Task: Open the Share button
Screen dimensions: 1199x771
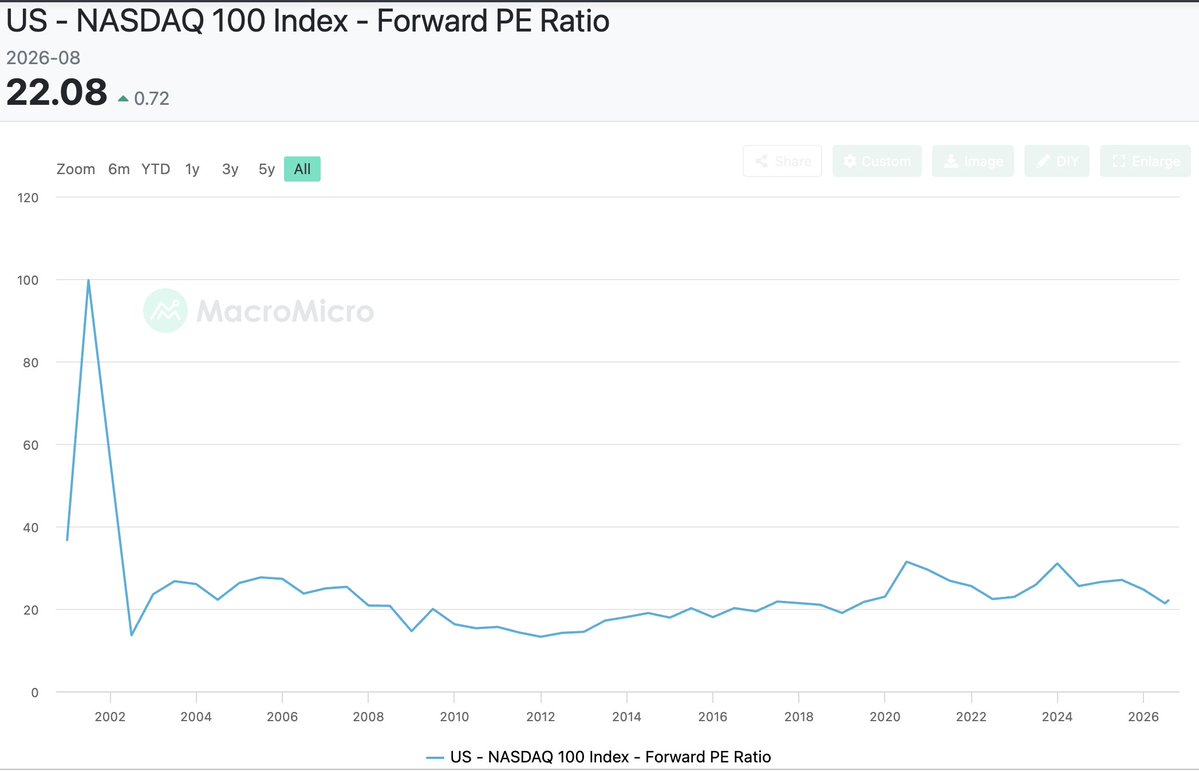Action: pyautogui.click(x=782, y=161)
